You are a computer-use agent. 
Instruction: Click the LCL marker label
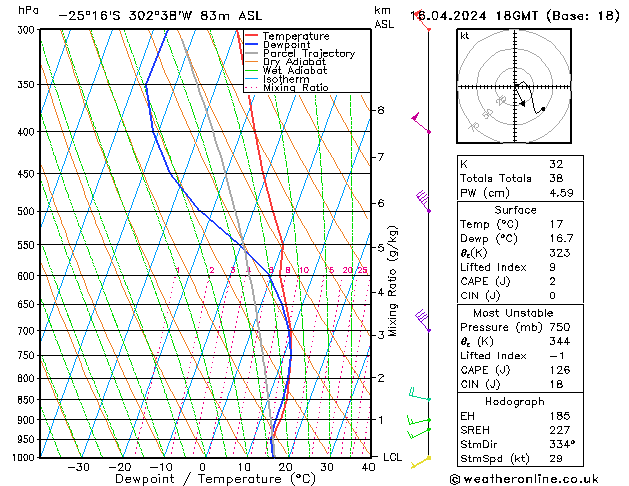392,458
